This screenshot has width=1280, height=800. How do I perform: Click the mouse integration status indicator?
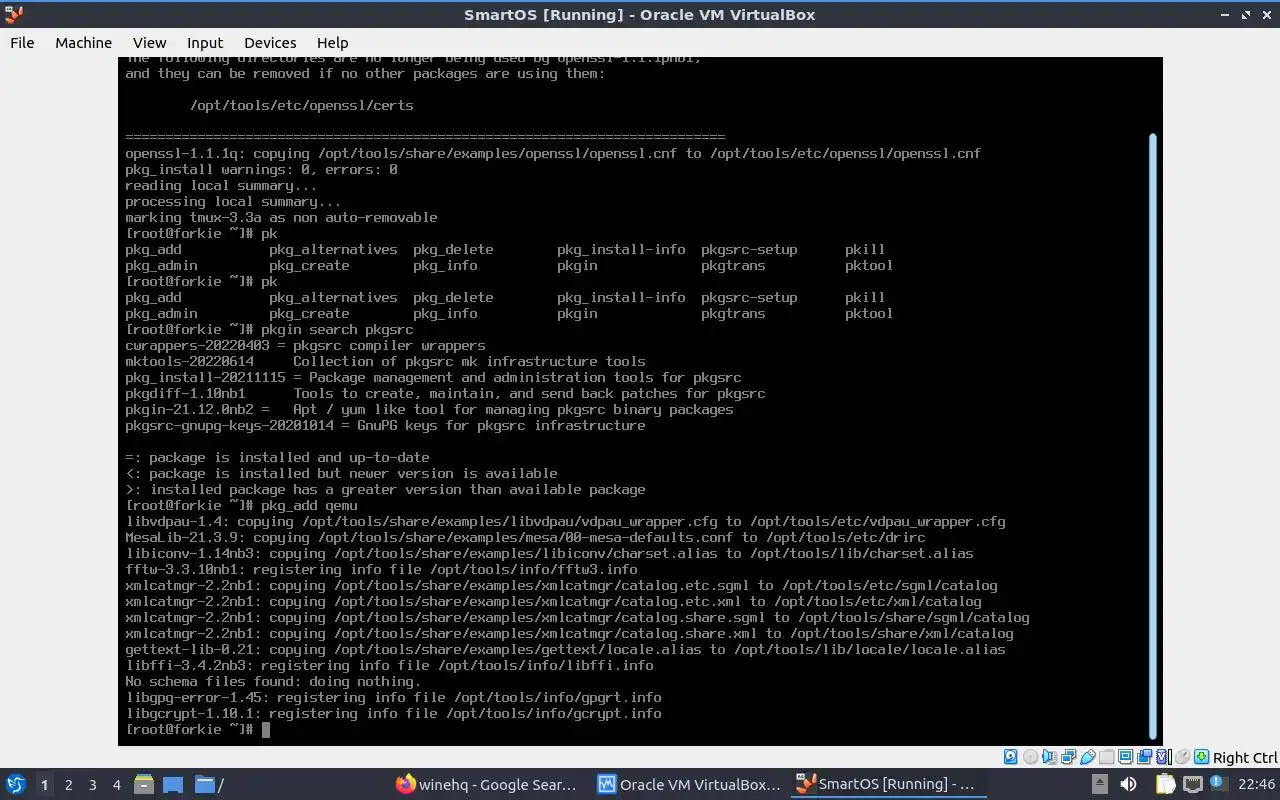coord(1182,757)
